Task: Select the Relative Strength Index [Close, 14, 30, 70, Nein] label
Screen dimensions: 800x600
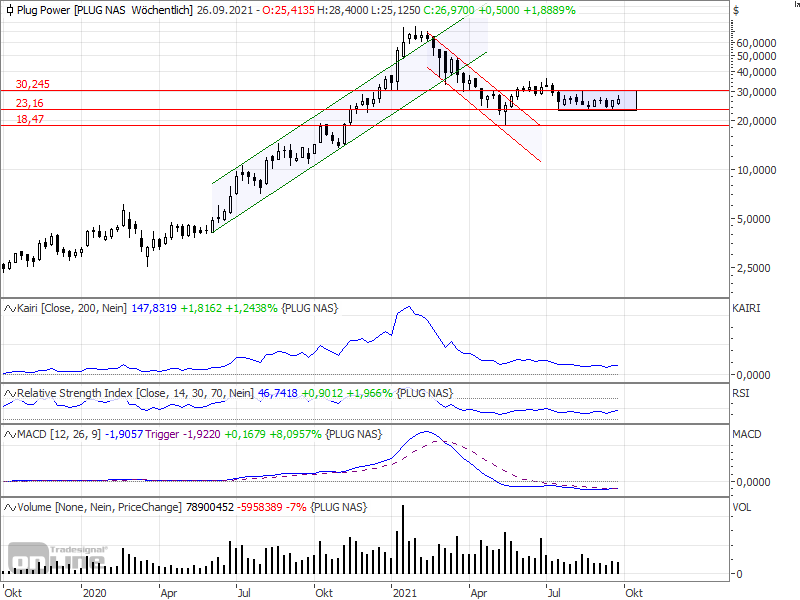Action: pos(135,393)
